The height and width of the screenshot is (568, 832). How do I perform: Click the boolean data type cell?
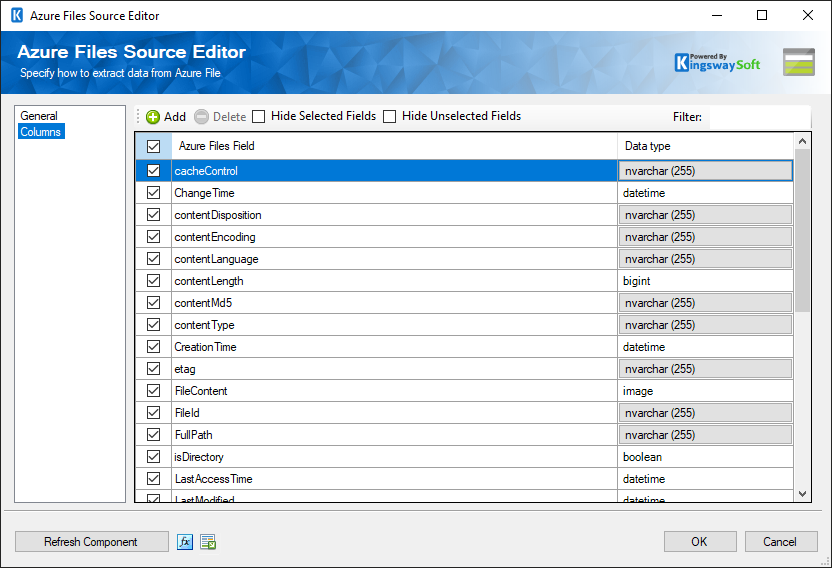pos(705,457)
